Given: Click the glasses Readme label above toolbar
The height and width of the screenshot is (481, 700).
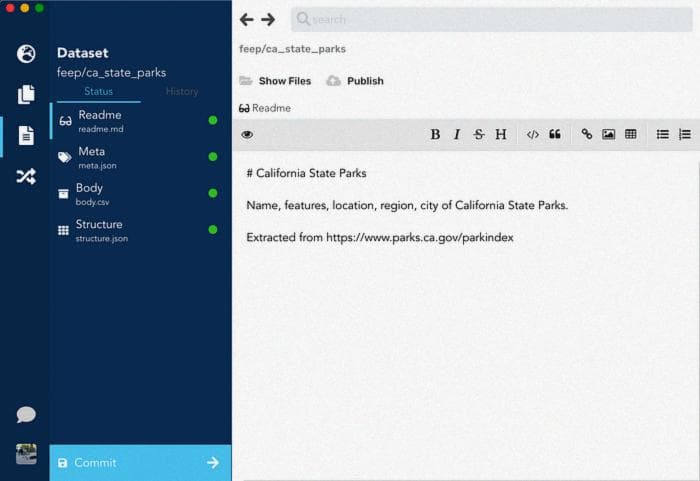Looking at the screenshot, I should pos(265,108).
